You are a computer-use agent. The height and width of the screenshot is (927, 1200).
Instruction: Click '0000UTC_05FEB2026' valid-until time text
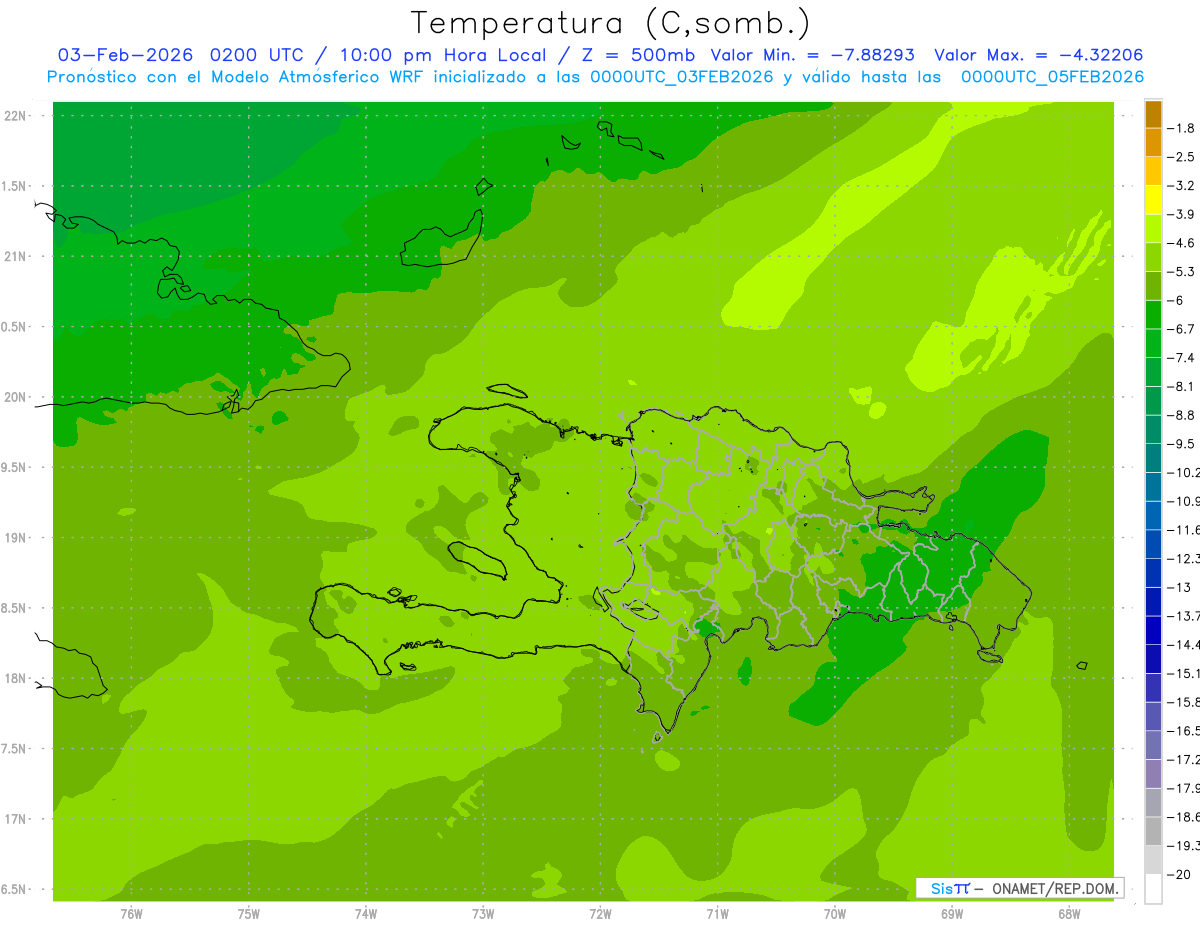pyautogui.click(x=1052, y=77)
